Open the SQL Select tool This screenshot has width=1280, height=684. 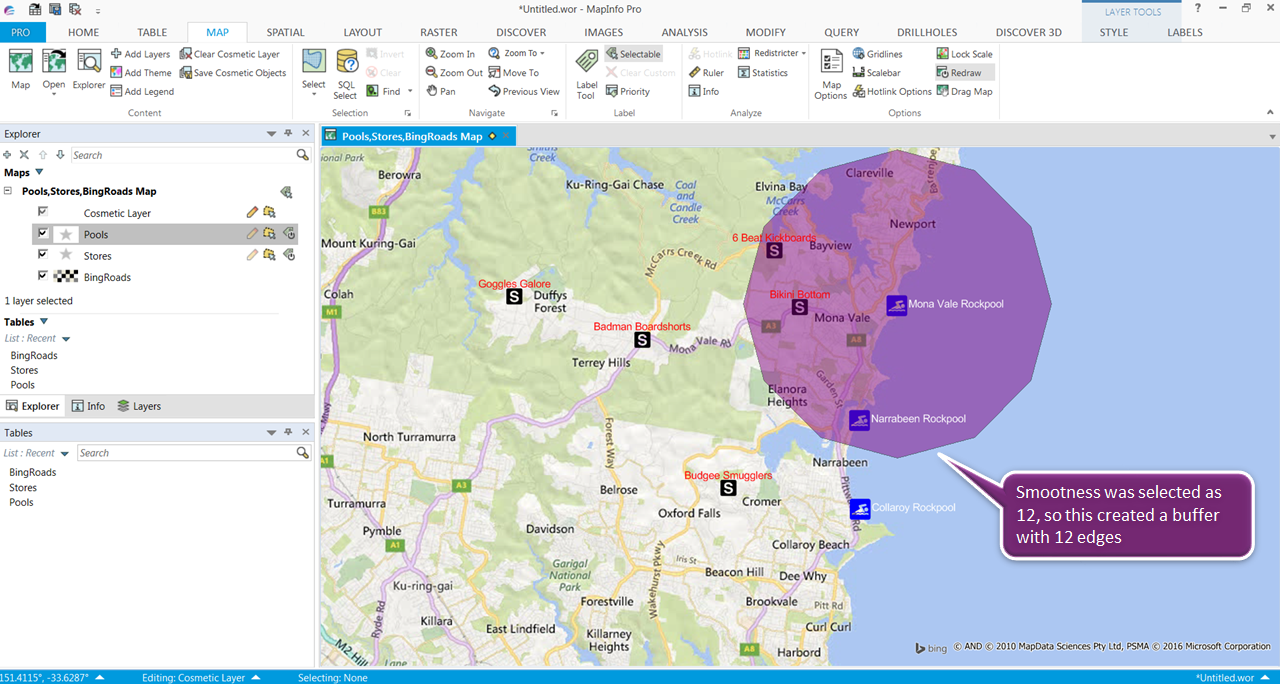(x=346, y=74)
